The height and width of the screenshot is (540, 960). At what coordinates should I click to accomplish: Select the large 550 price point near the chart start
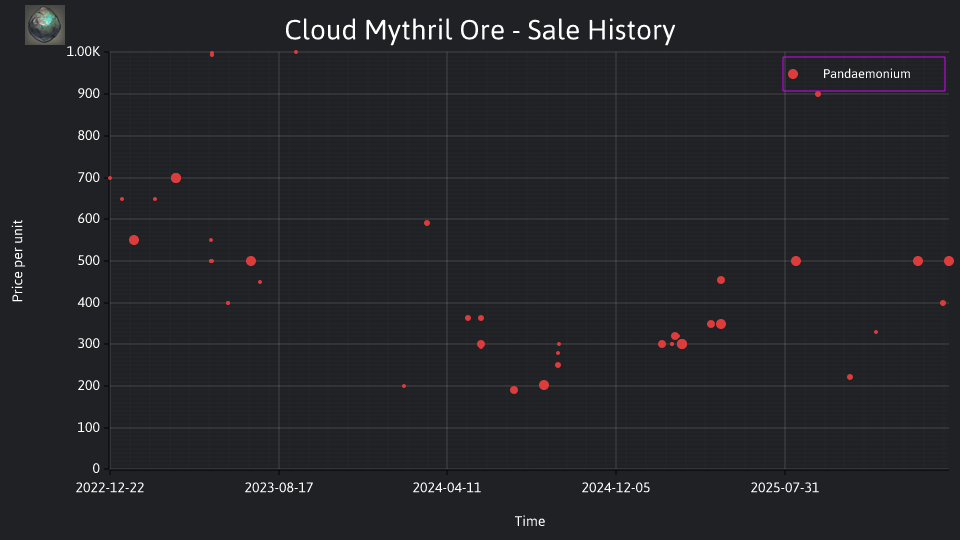point(134,240)
